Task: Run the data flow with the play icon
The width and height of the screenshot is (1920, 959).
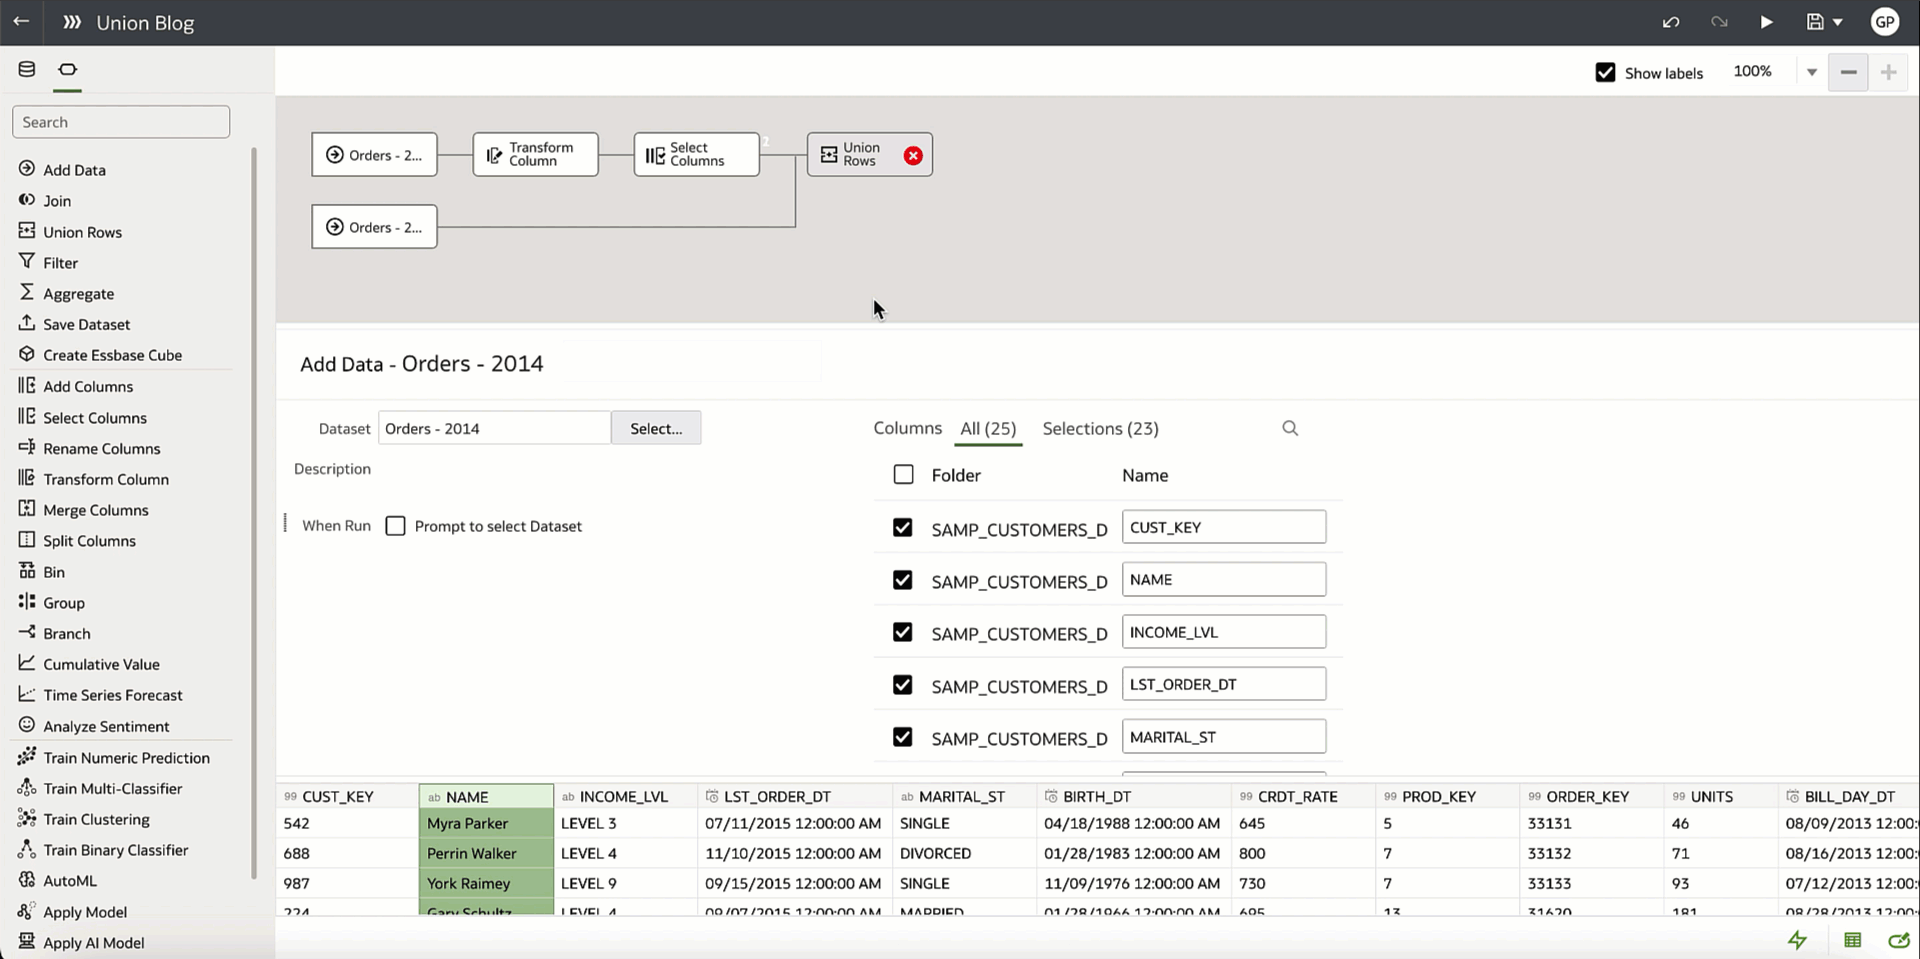Action: (1765, 21)
